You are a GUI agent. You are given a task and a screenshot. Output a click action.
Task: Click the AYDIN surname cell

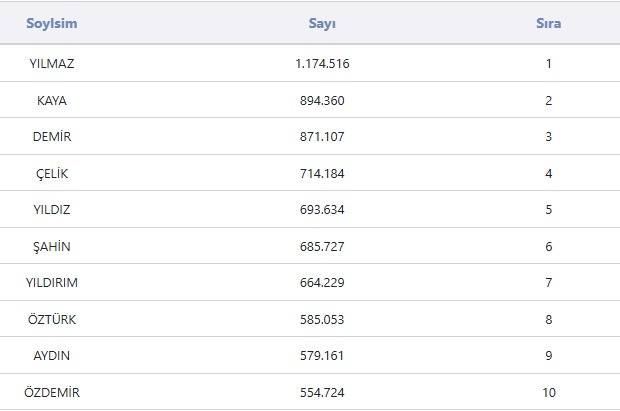pyautogui.click(x=52, y=356)
